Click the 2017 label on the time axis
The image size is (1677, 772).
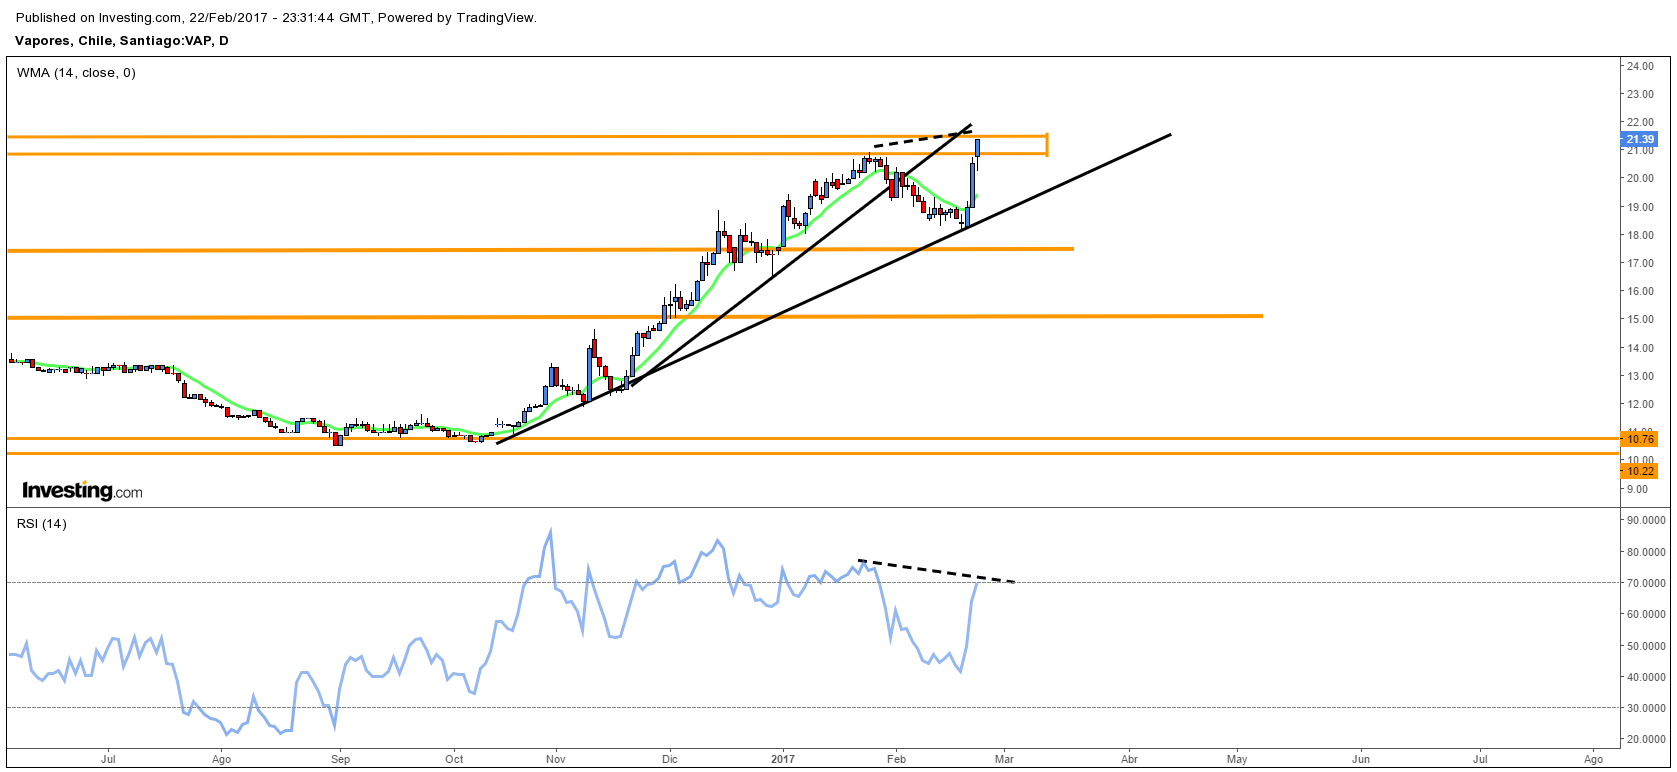(783, 759)
